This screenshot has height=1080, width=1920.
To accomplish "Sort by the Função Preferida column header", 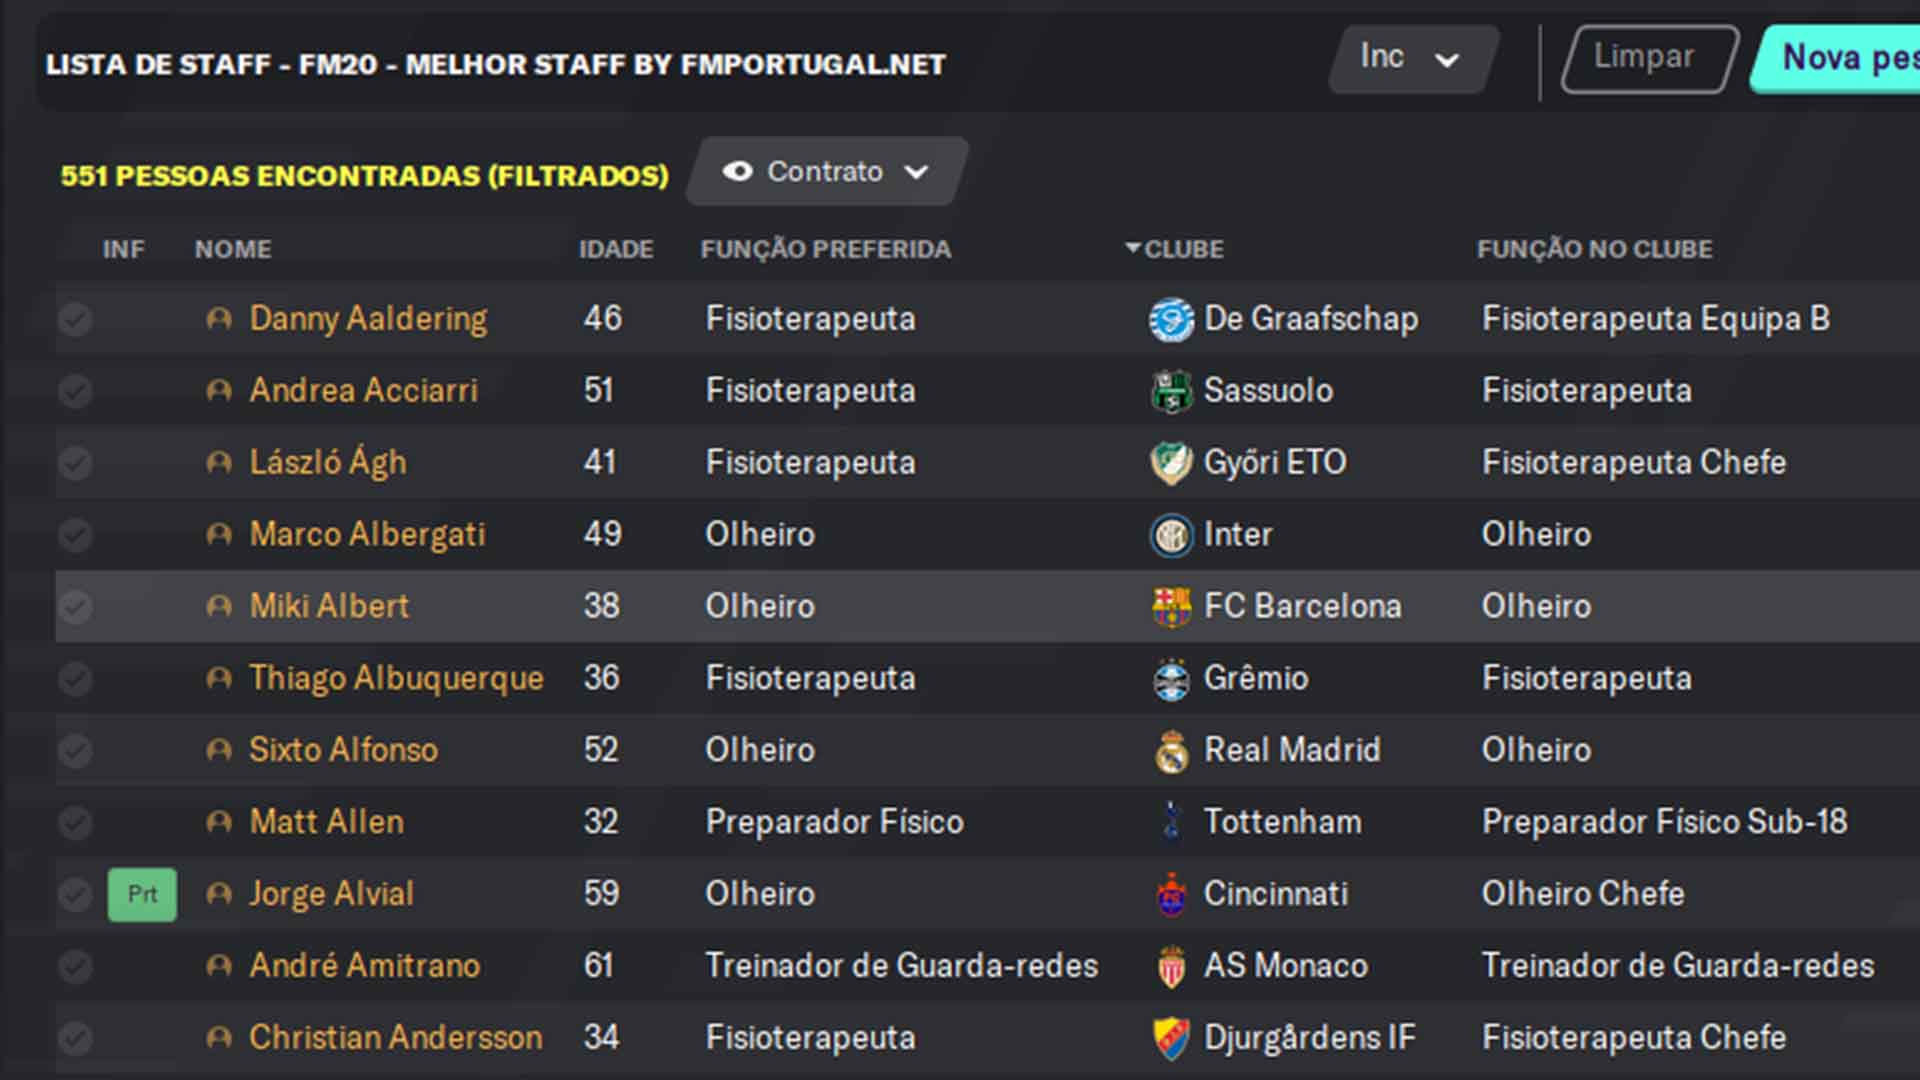I will click(826, 249).
